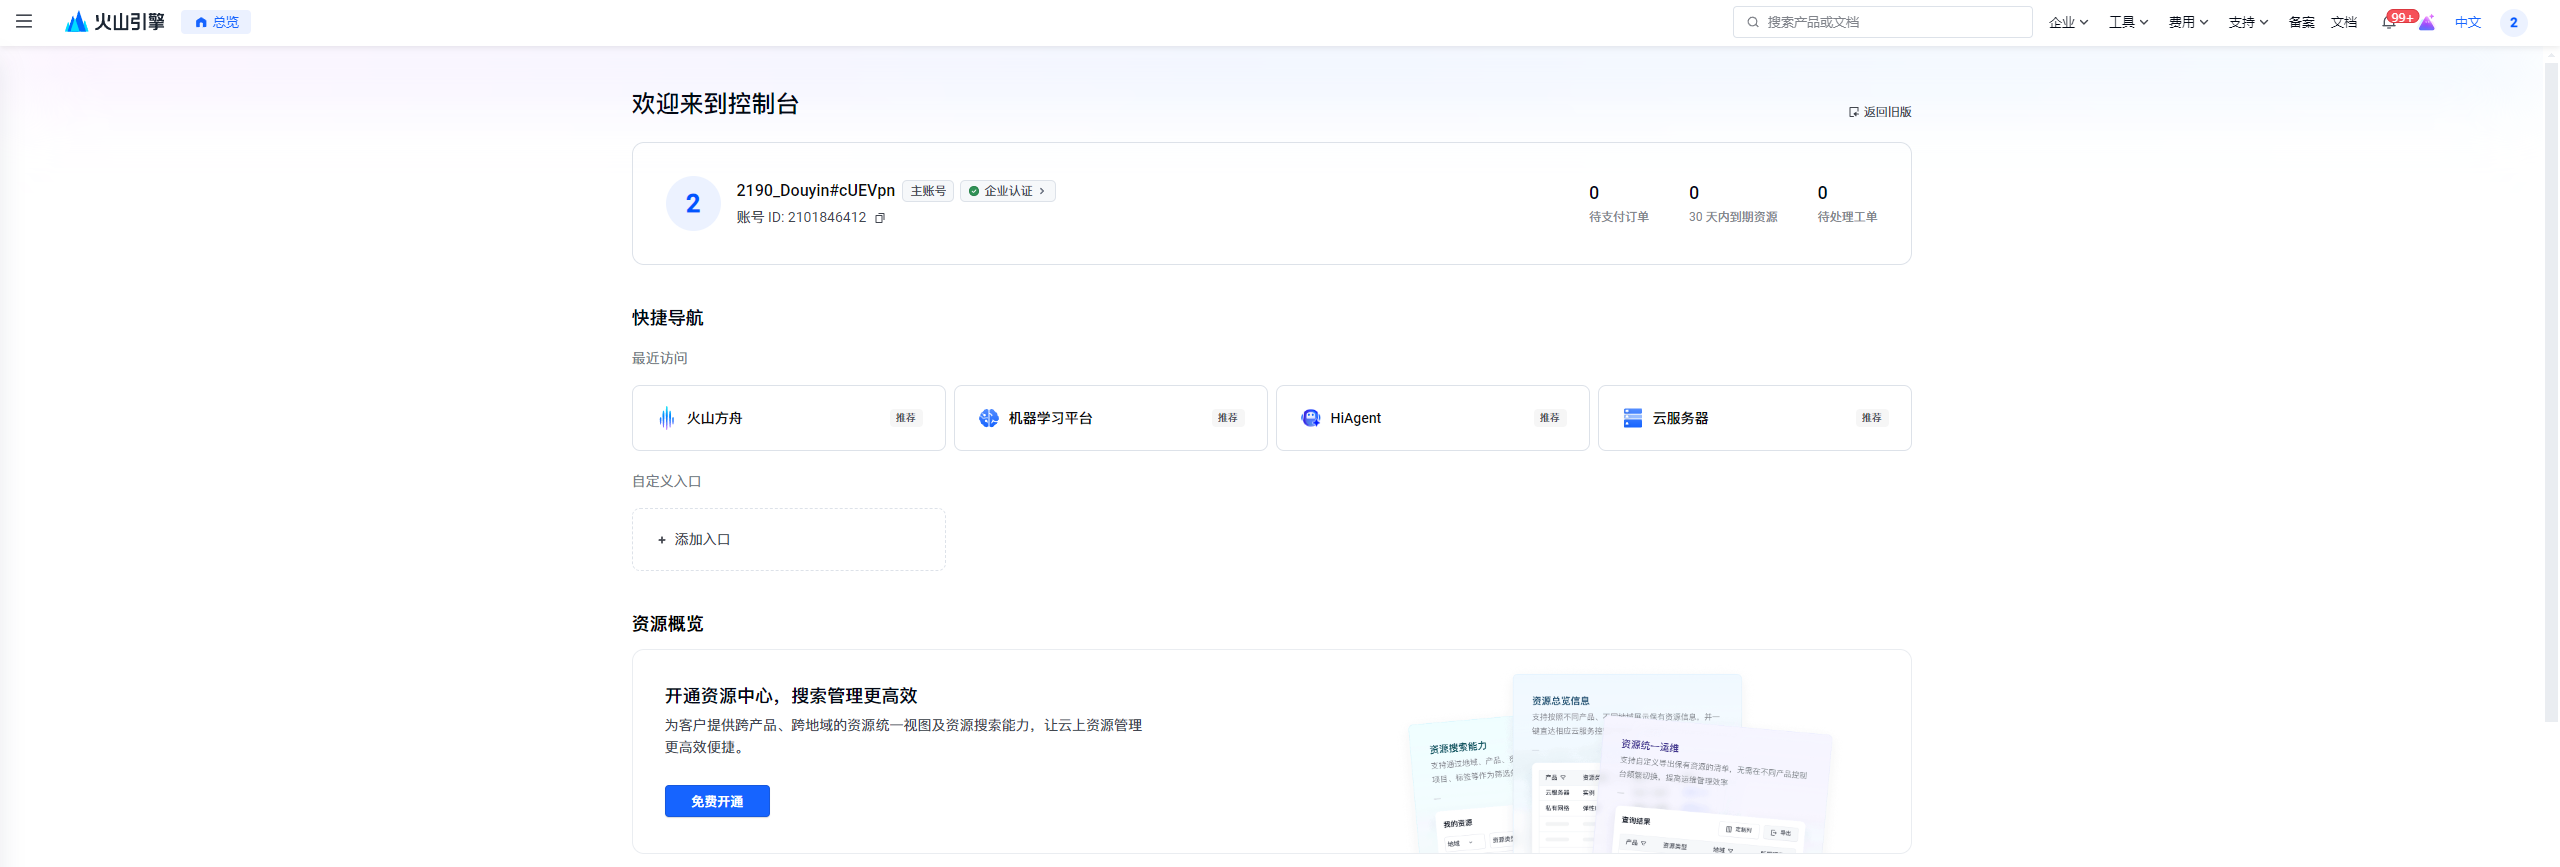This screenshot has width=2560, height=867.
Task: Focus the 搜索产品或文档 search box
Action: click(1882, 22)
